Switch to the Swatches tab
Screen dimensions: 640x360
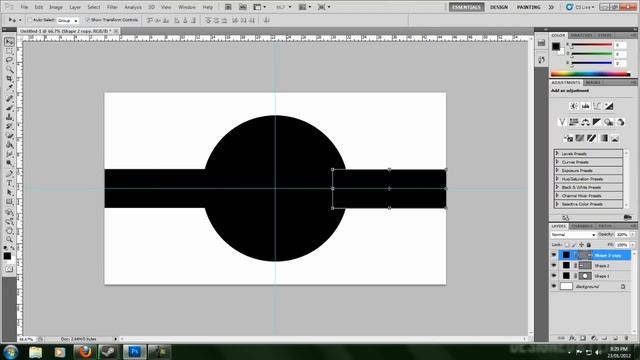[581, 36]
